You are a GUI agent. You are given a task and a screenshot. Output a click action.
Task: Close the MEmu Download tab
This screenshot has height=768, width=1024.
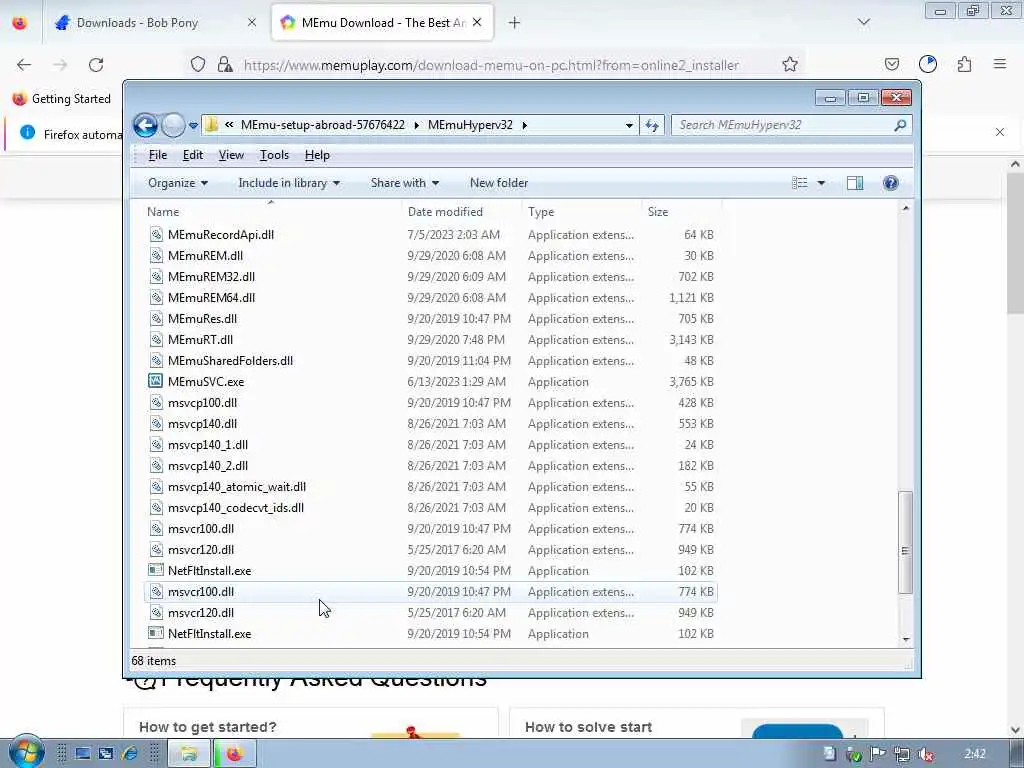[477, 23]
